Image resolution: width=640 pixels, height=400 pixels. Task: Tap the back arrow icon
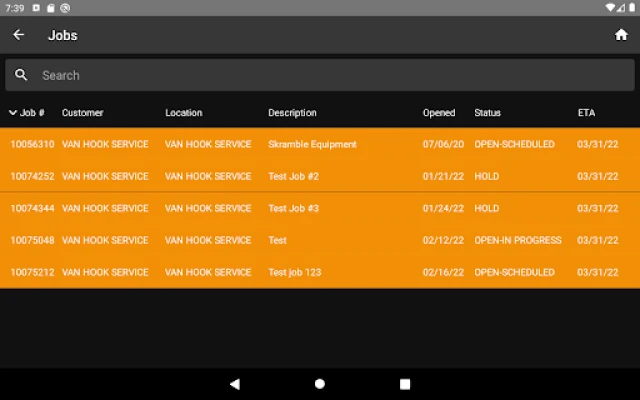(x=18, y=35)
